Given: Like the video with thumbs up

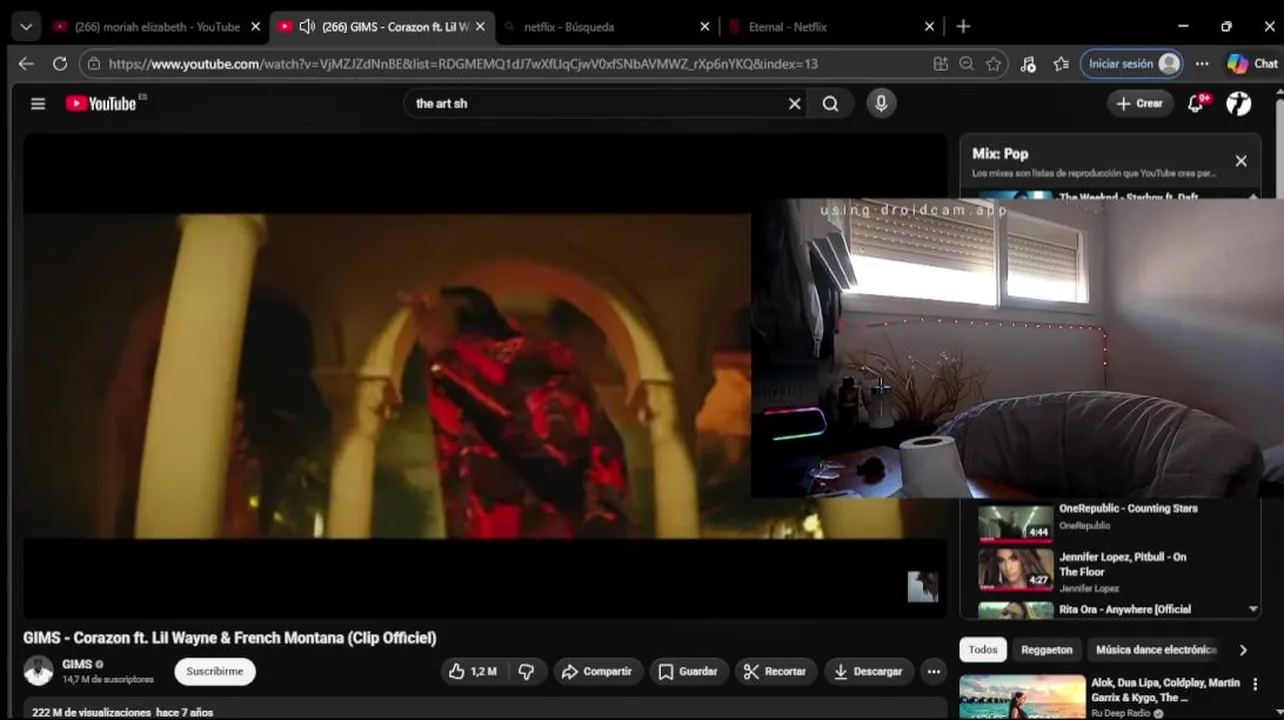Looking at the screenshot, I should click(x=473, y=672).
